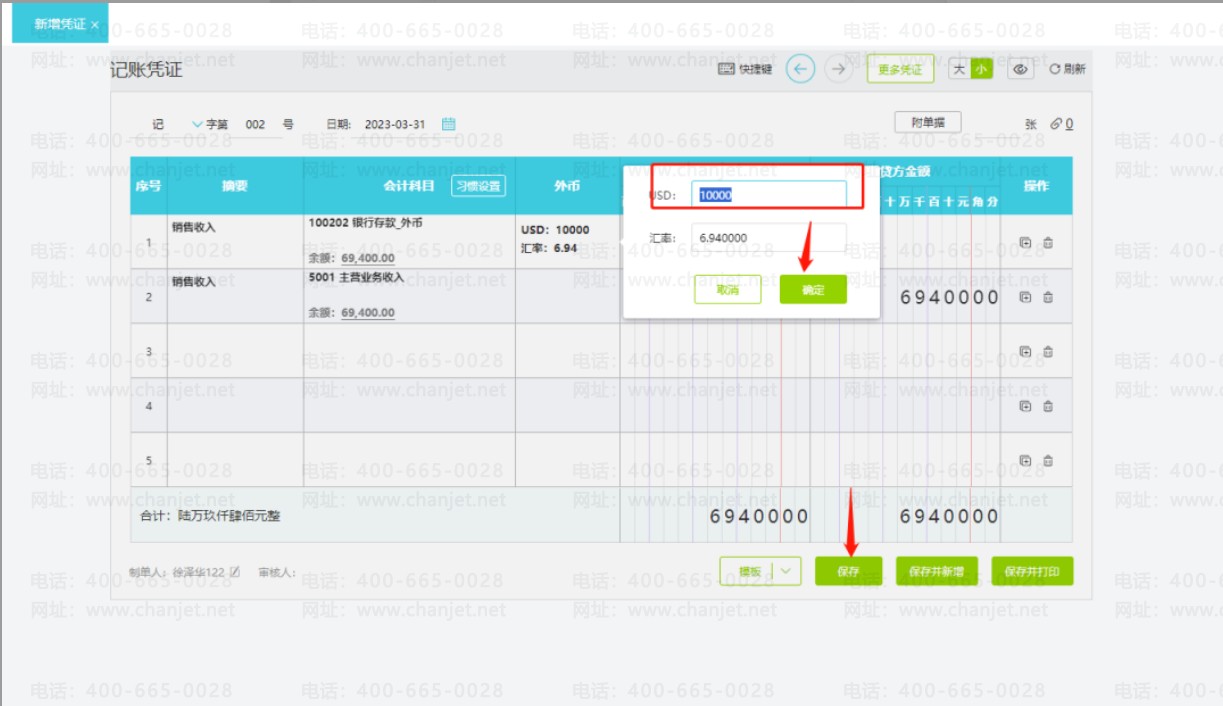Insert row using row 2 add icon
This screenshot has height=706, width=1223.
pos(1025,297)
